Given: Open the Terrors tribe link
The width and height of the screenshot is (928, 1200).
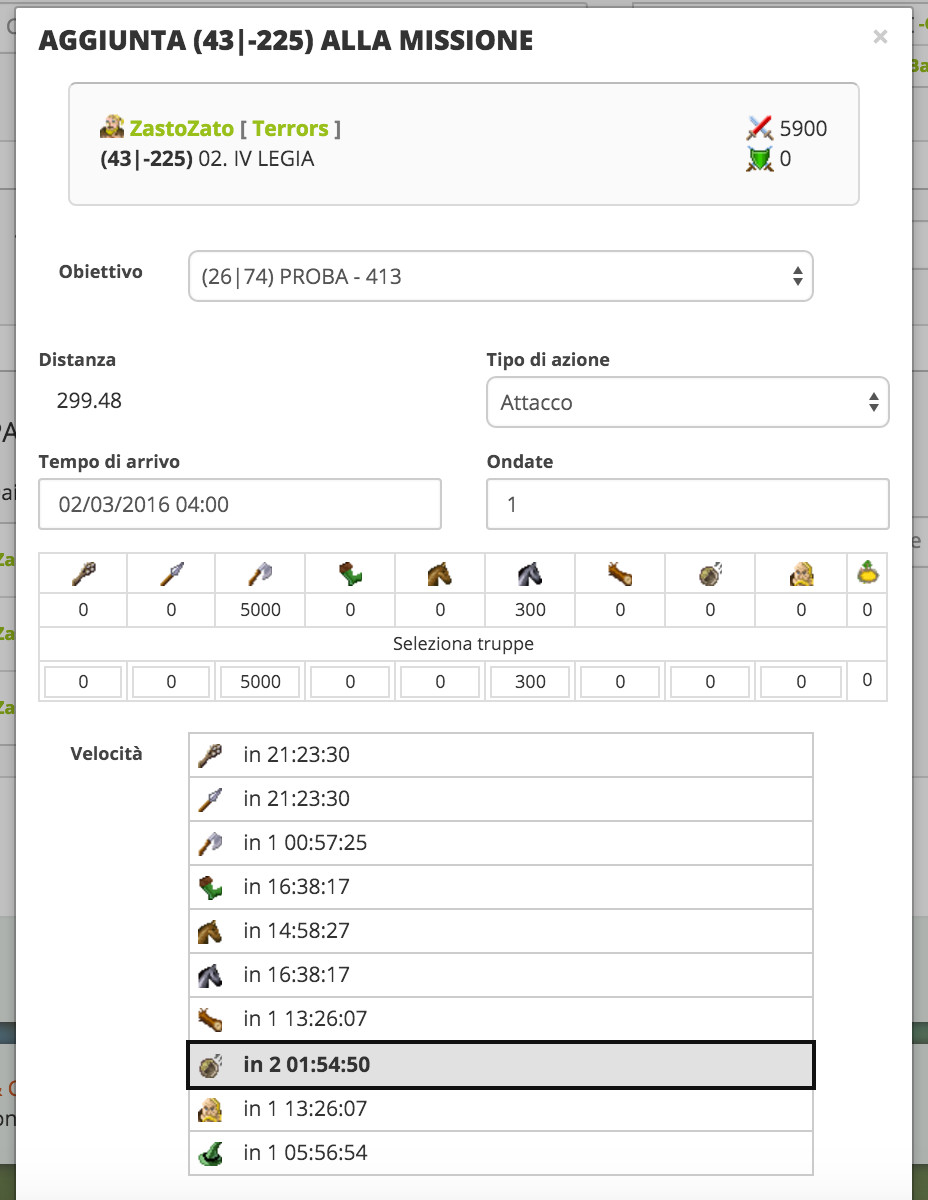Looking at the screenshot, I should click(290, 128).
